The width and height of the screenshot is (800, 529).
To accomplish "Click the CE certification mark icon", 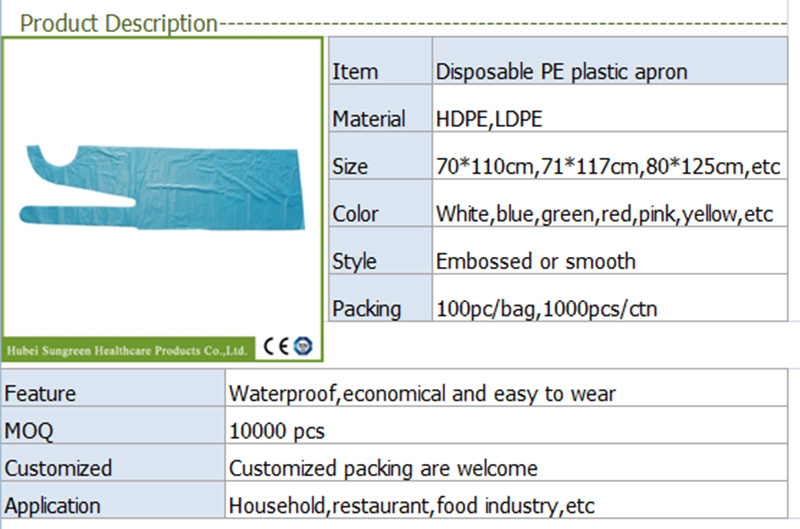I will tap(276, 346).
